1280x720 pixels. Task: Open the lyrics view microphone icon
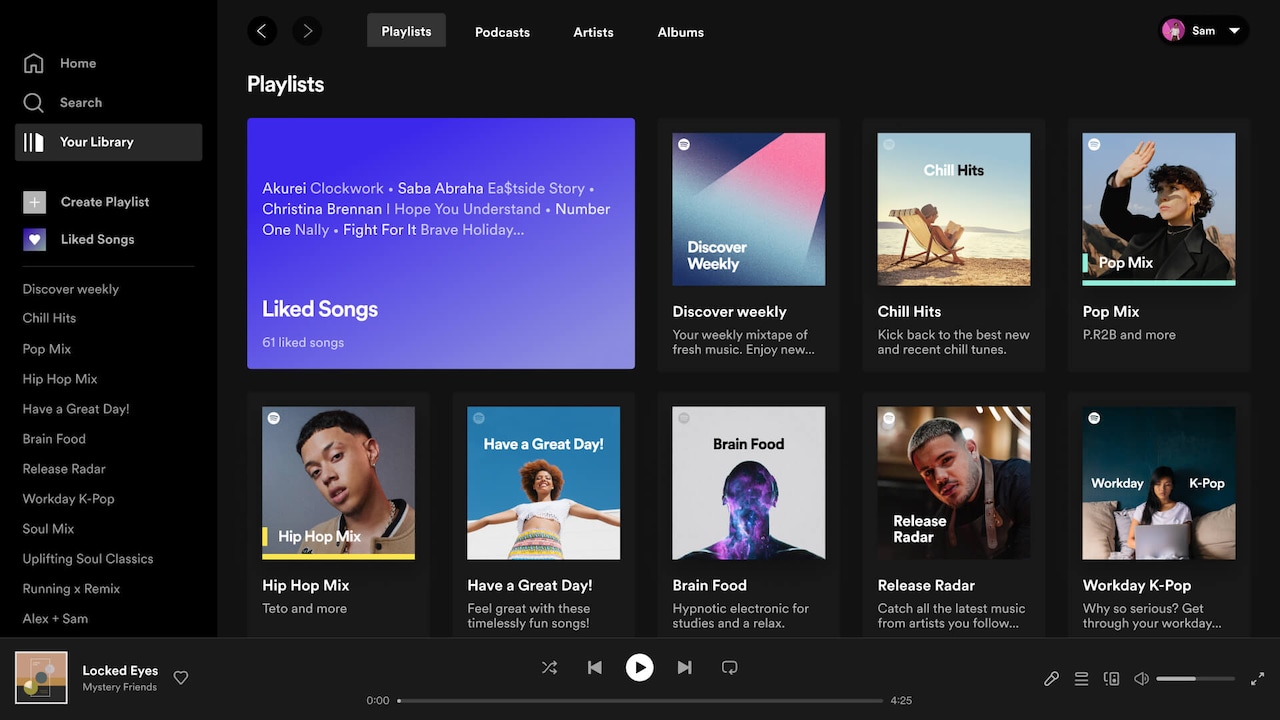coord(1051,678)
